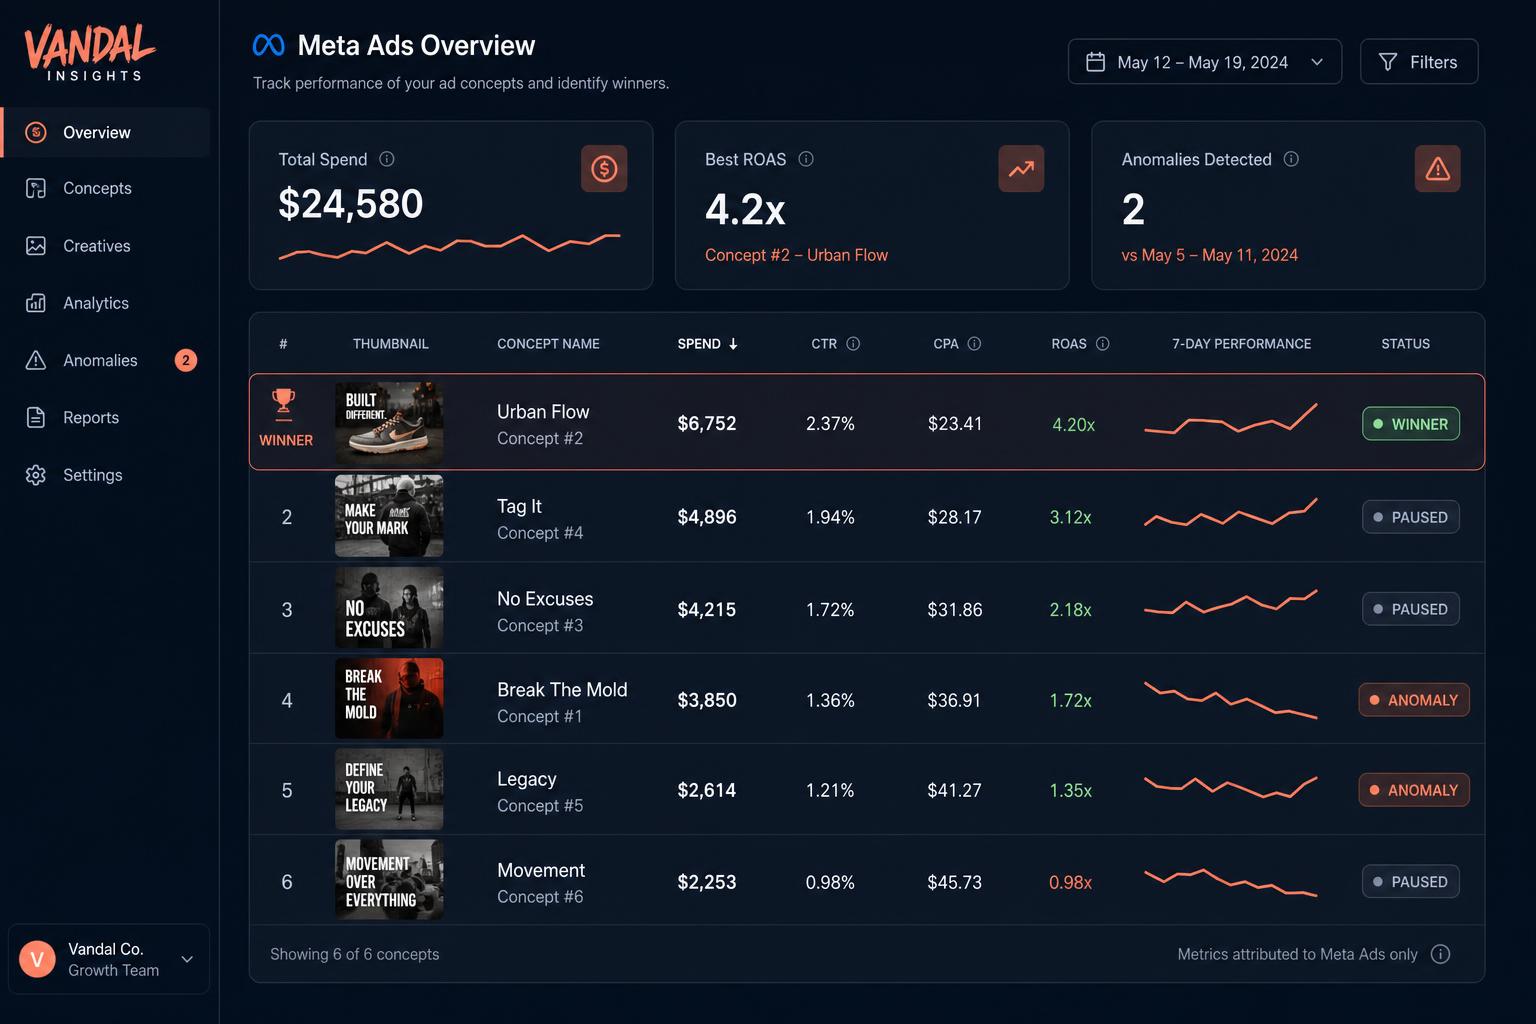Click the PAUSED status badge for Tag It
Screen dimensions: 1536x1024
tap(1411, 517)
